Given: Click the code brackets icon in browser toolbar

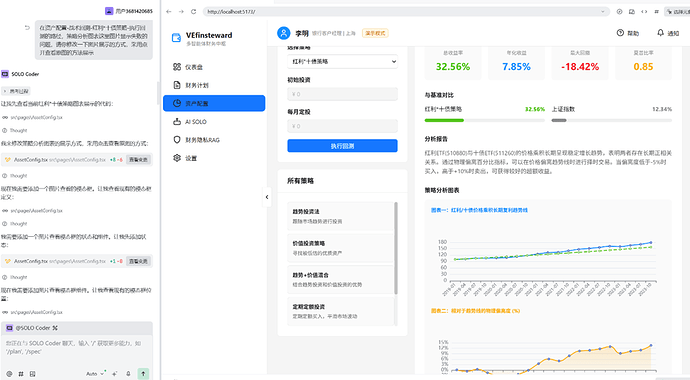Looking at the screenshot, I should click(644, 11).
